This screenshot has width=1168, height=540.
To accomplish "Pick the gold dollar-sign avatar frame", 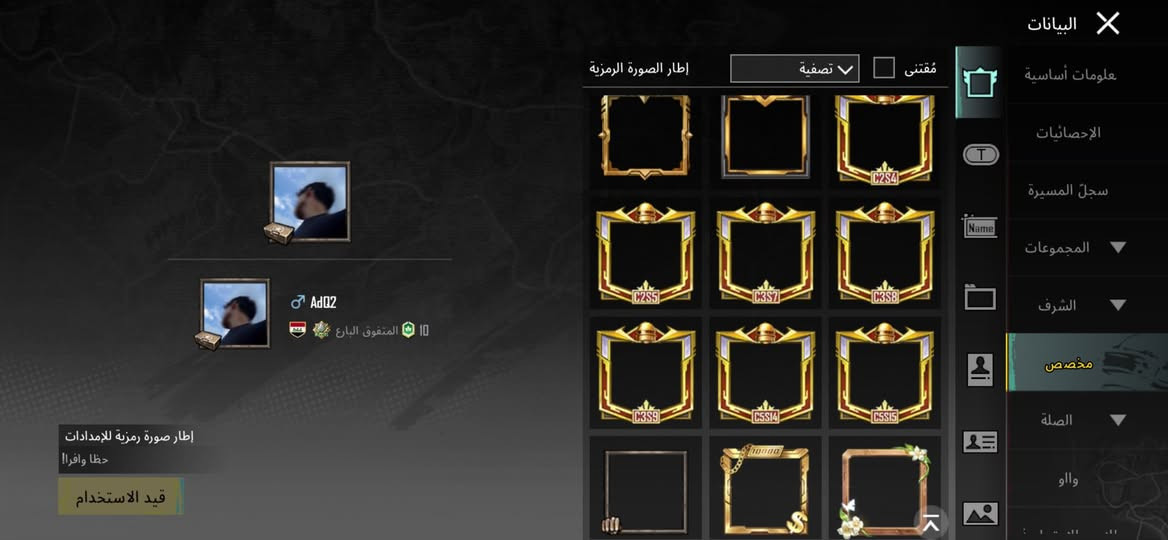I will 765,489.
